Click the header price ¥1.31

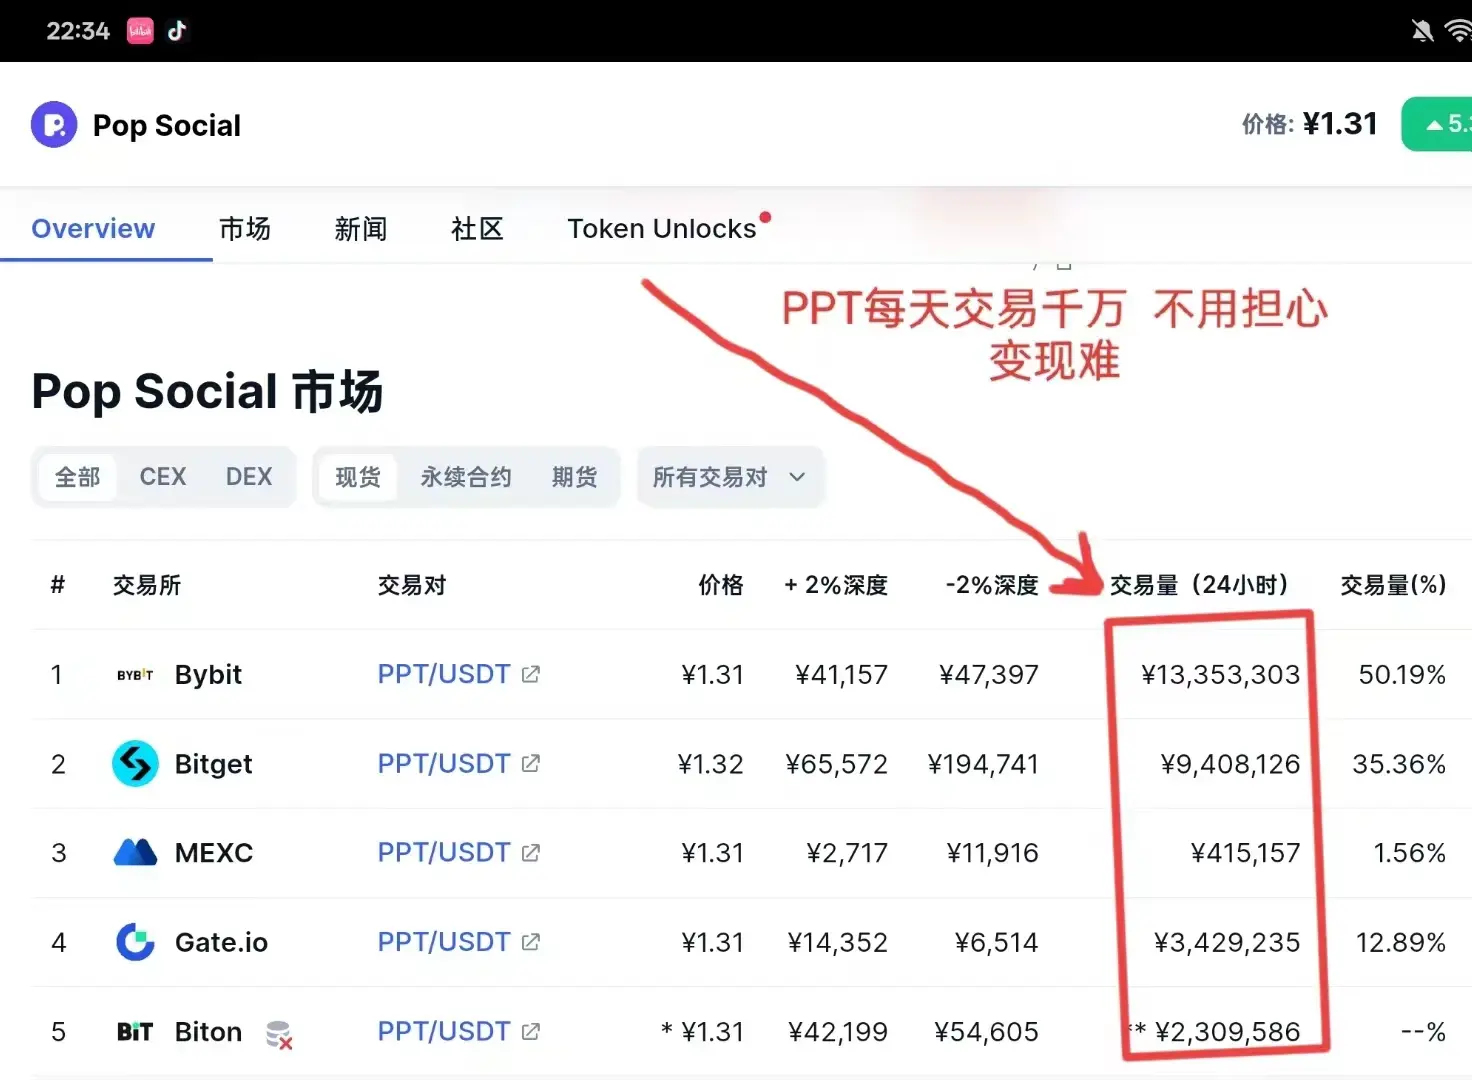click(1340, 124)
